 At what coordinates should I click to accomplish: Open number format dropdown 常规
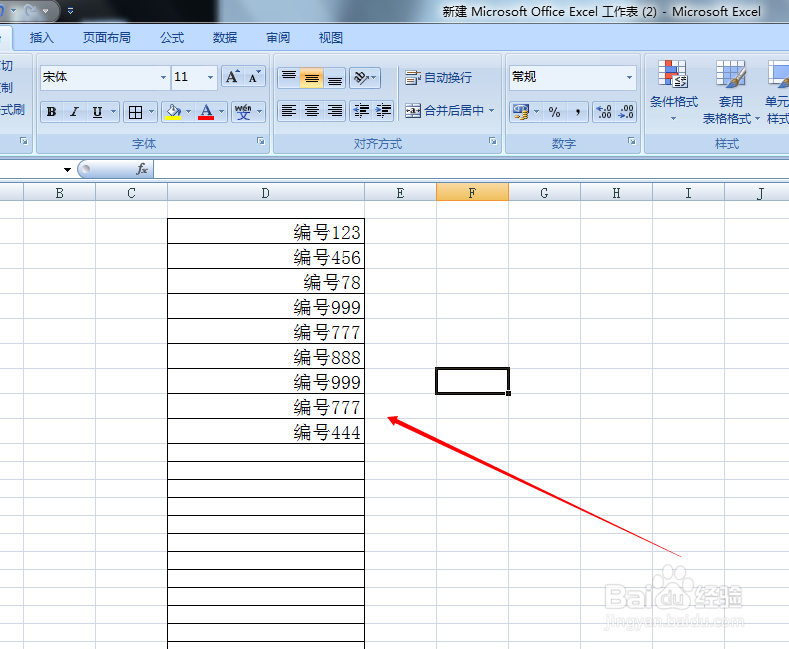(x=629, y=77)
